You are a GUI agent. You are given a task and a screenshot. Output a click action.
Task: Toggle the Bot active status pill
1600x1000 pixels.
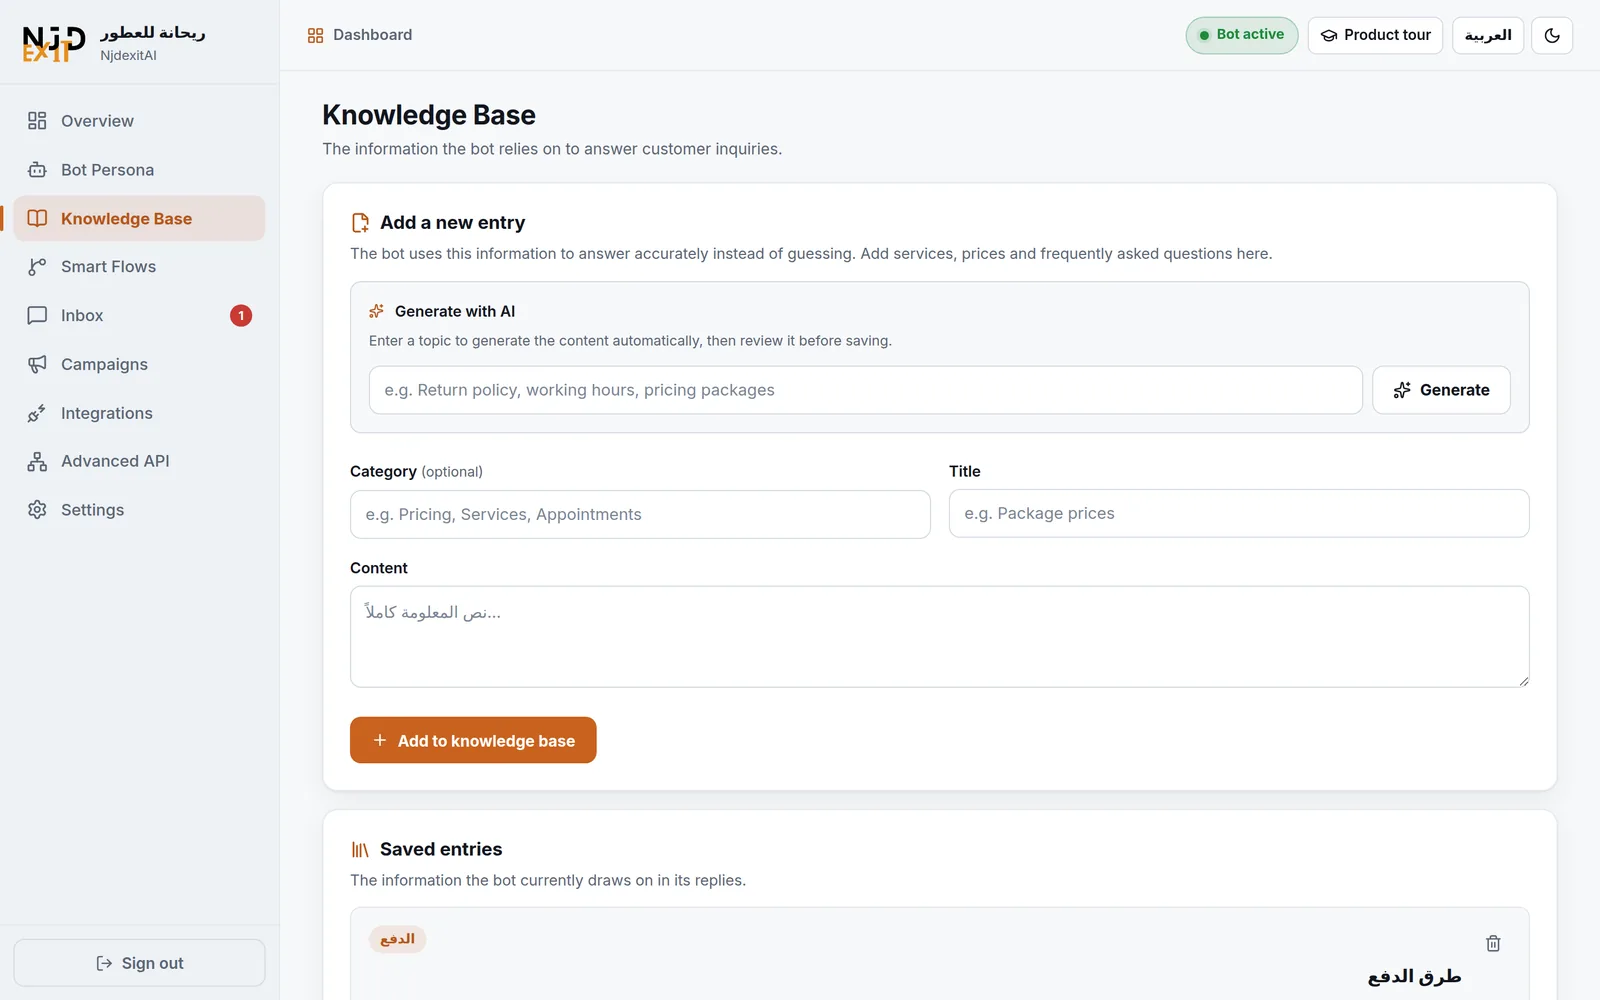coord(1242,35)
